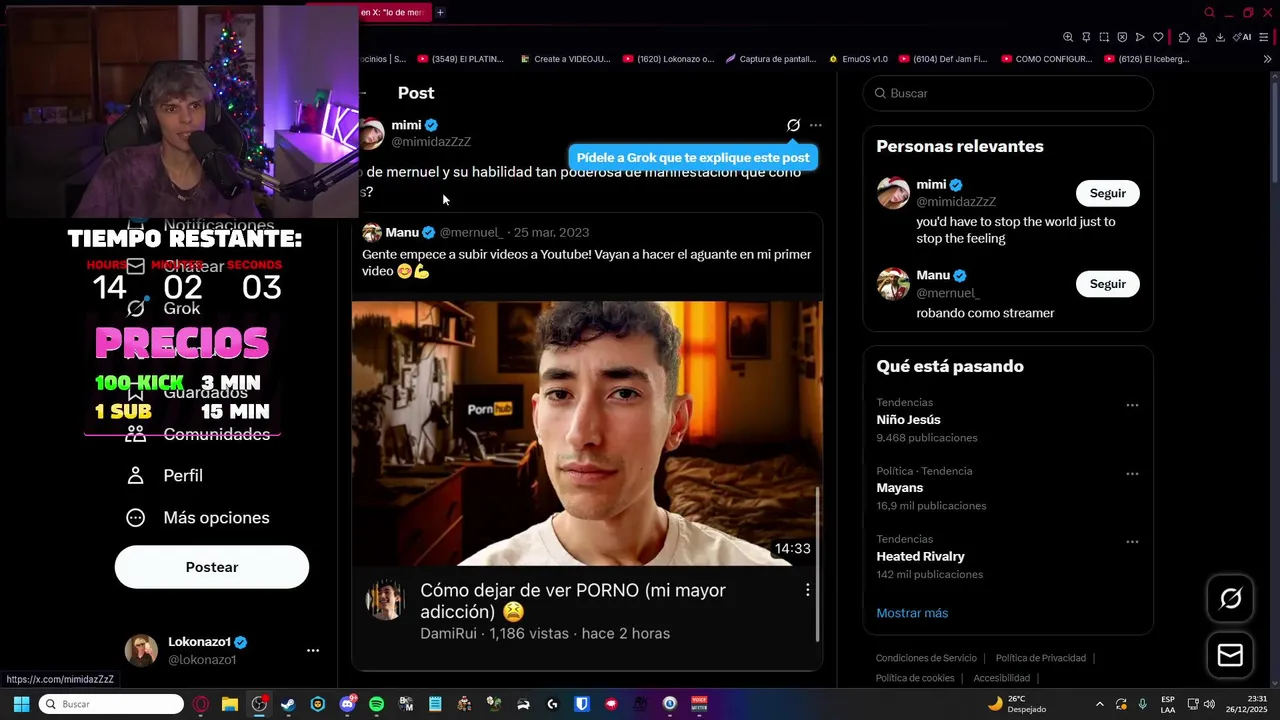Open the snapshot selection tool icon

pos(1104,37)
